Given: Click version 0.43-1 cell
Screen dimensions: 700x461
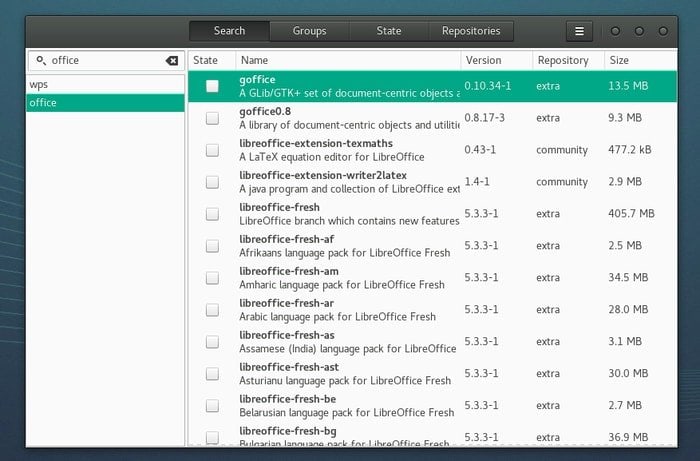Looking at the screenshot, I should click(480, 150).
